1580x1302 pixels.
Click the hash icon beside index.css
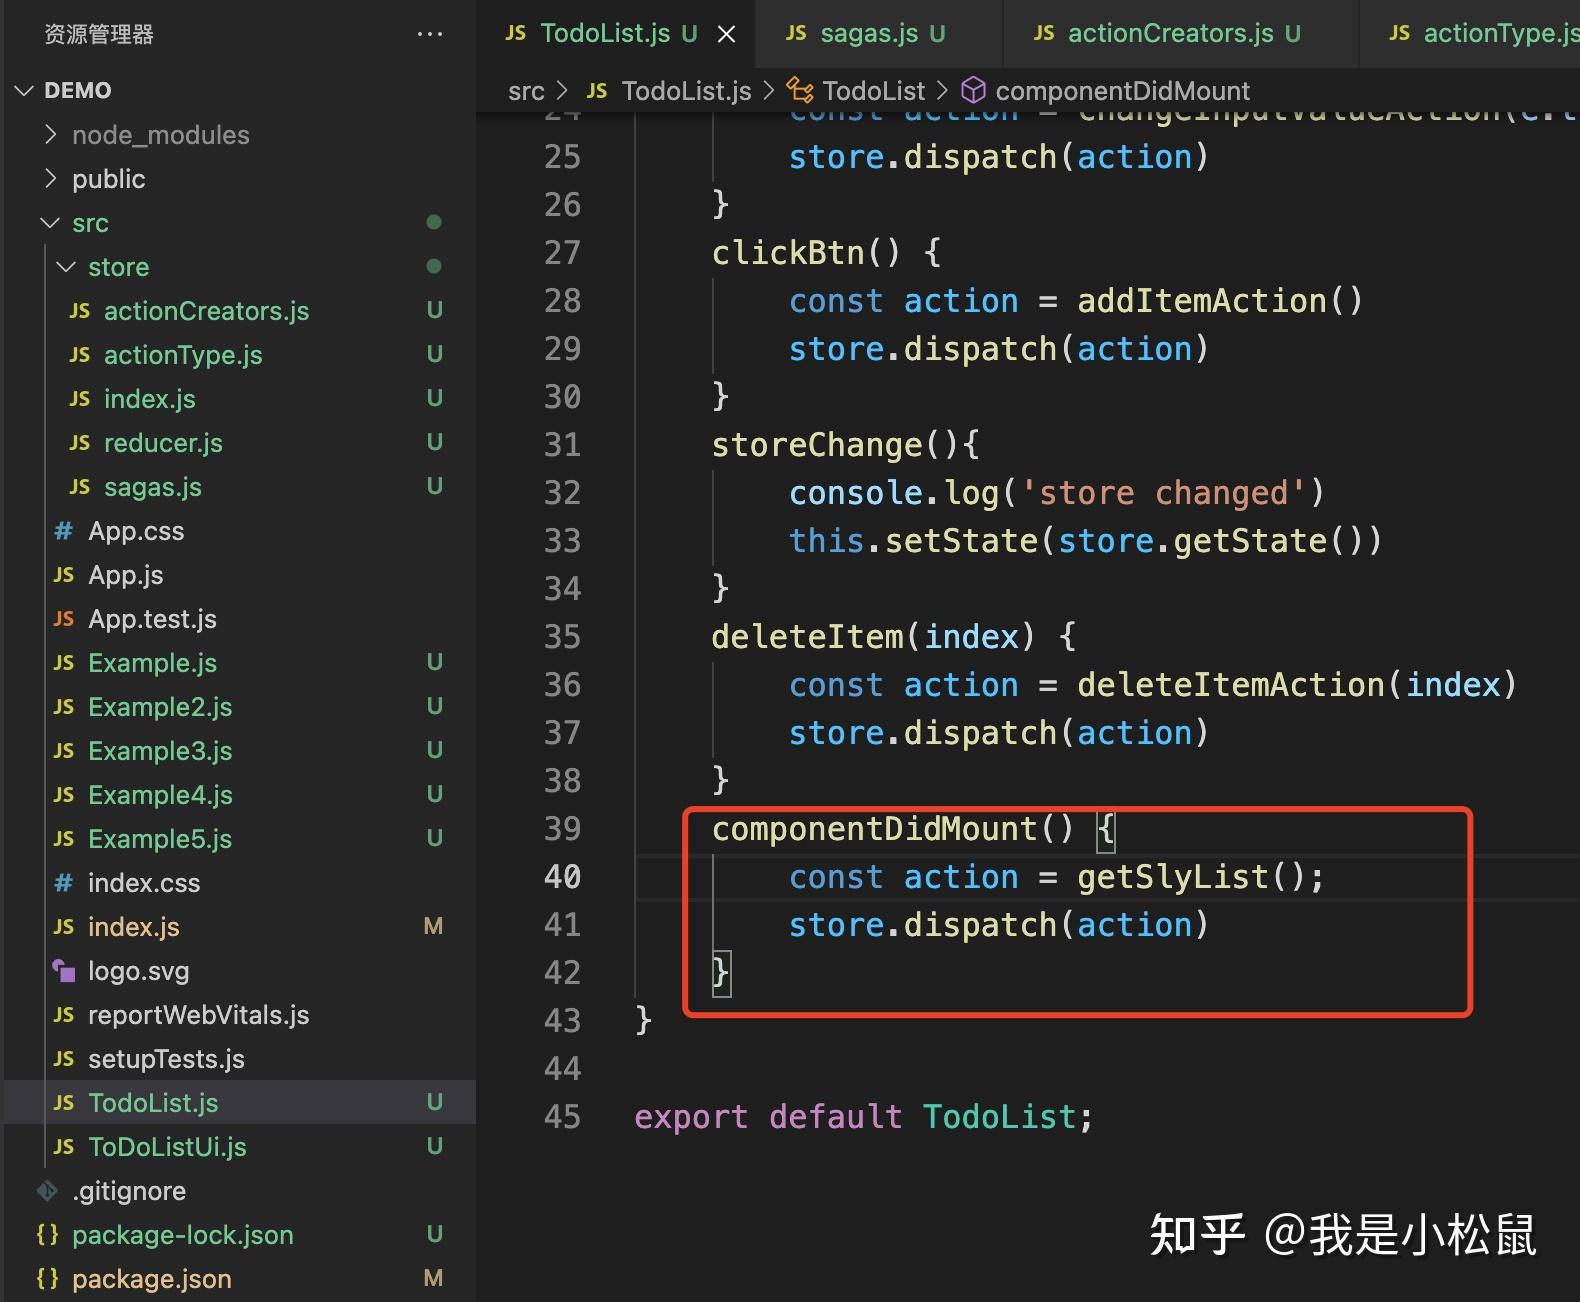point(64,883)
